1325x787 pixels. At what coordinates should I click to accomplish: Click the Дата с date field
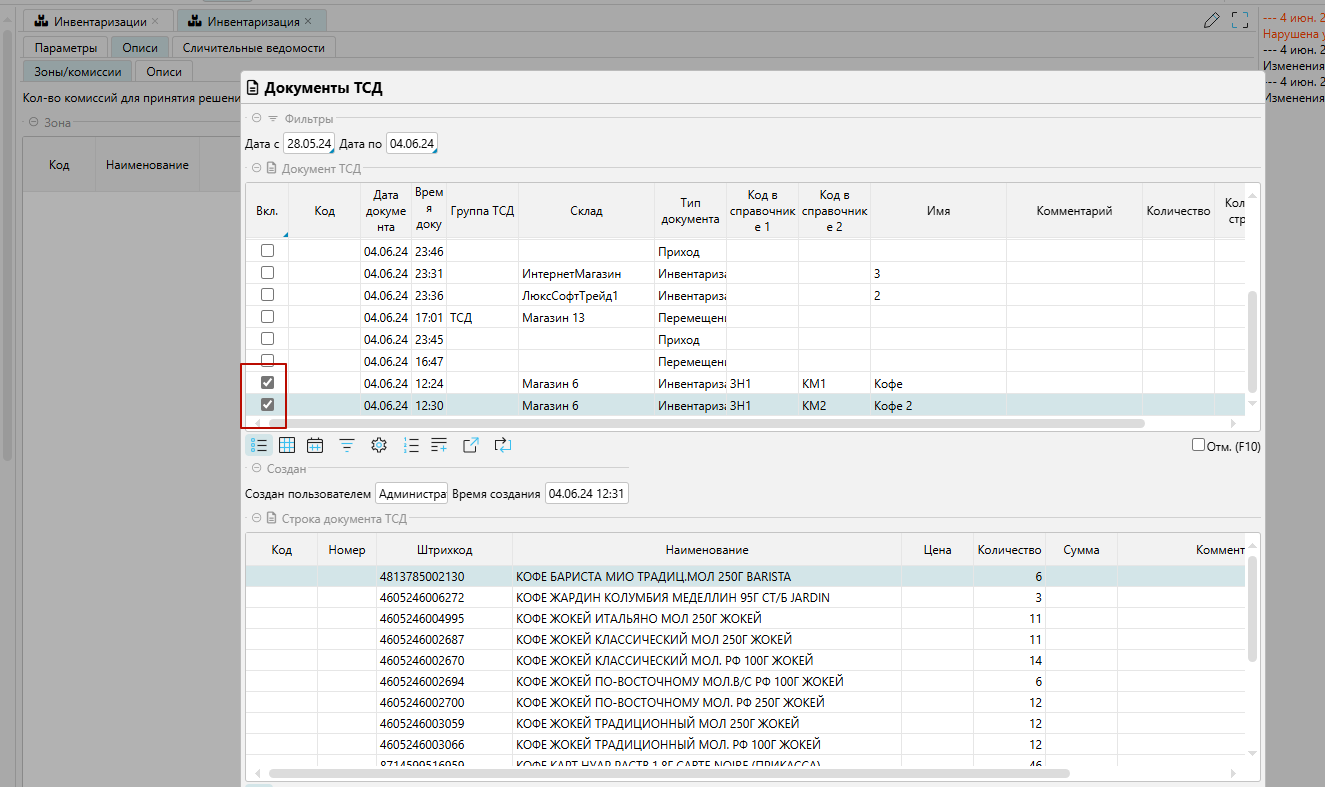tap(308, 144)
